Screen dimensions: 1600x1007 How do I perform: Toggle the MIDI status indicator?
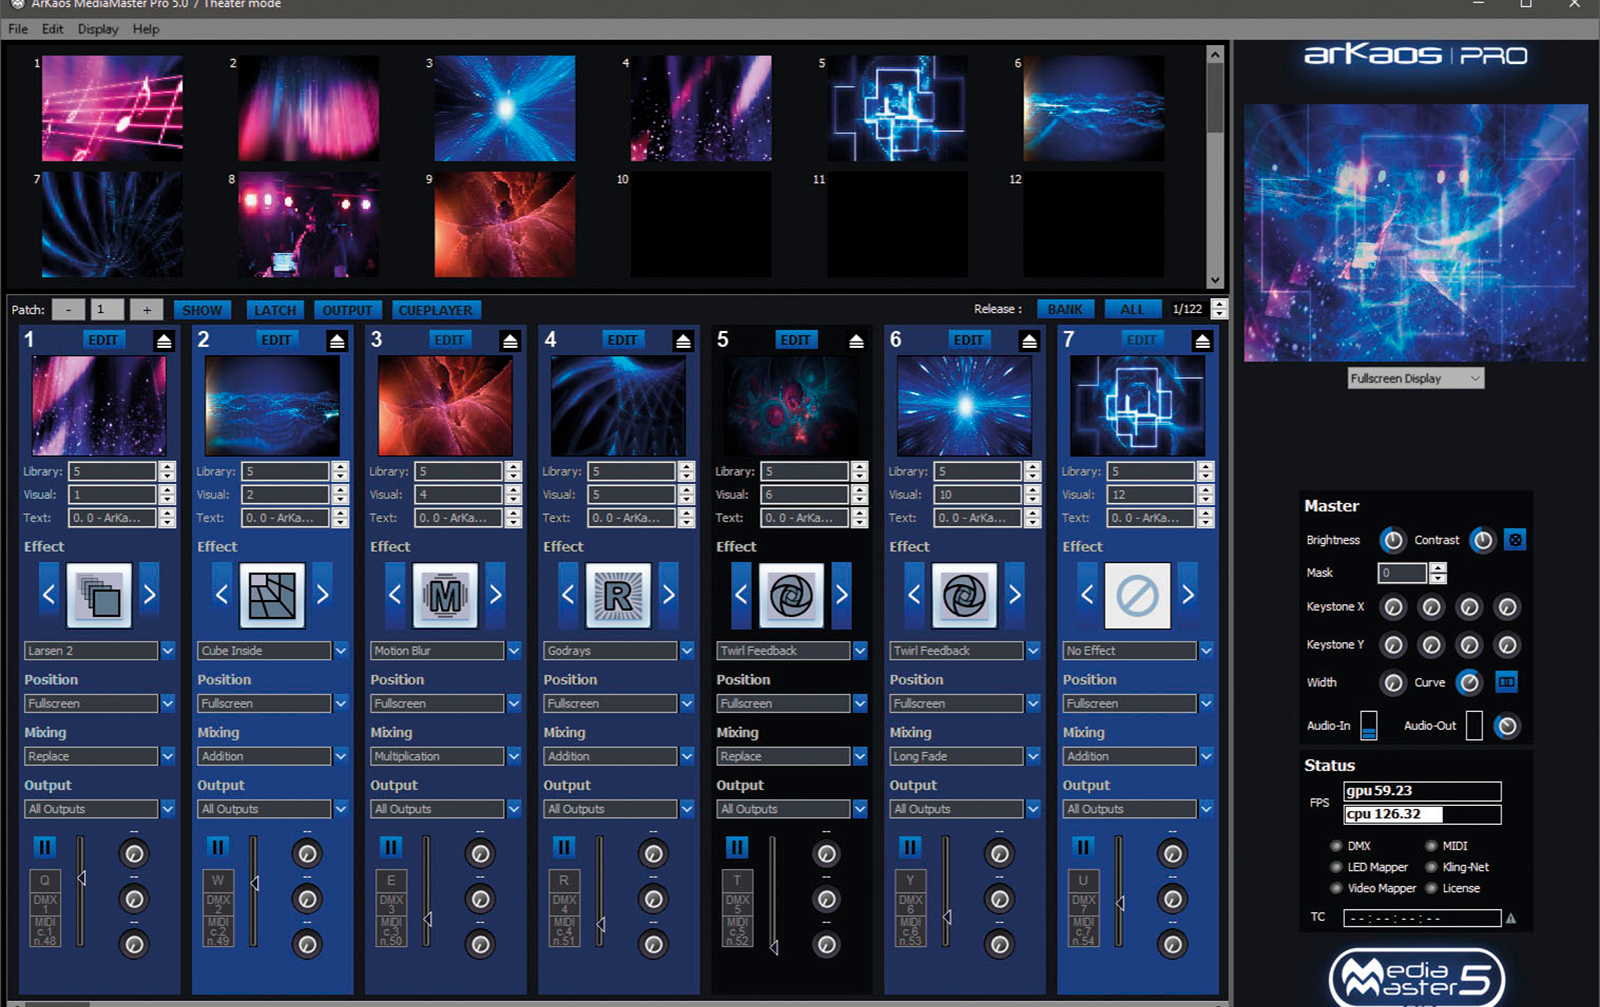pos(1431,846)
